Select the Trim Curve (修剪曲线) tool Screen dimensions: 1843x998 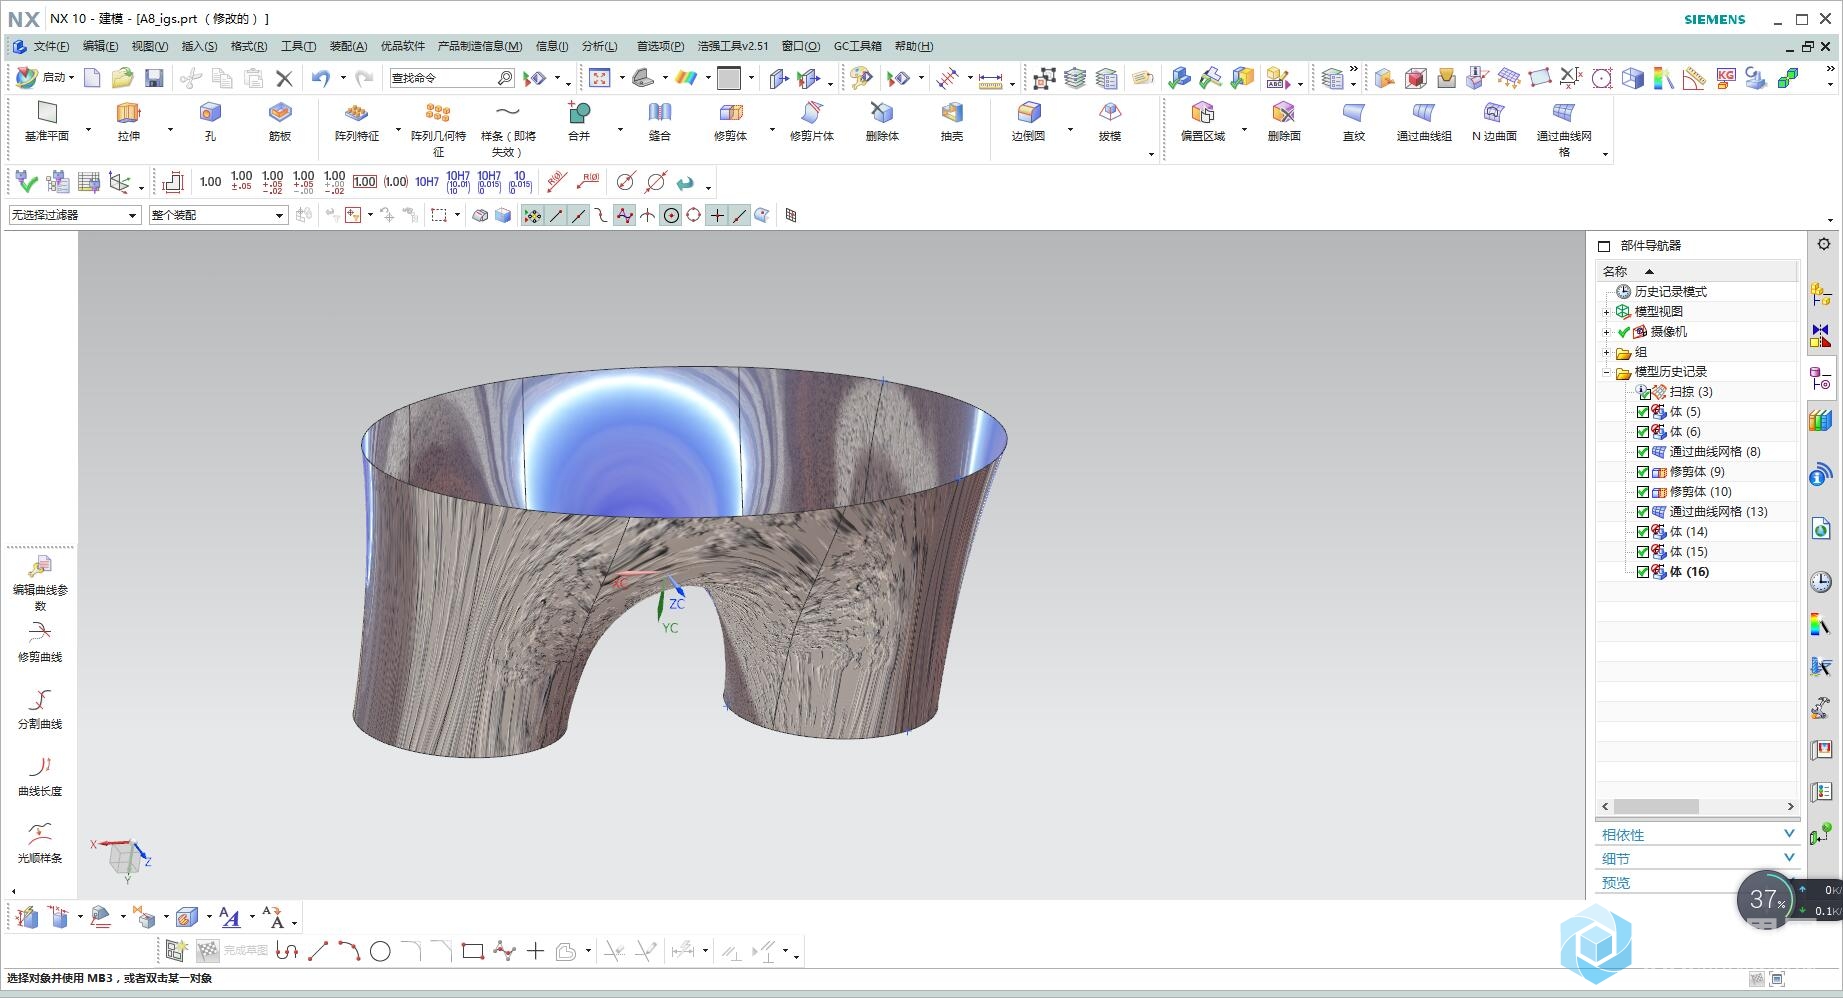(x=40, y=641)
